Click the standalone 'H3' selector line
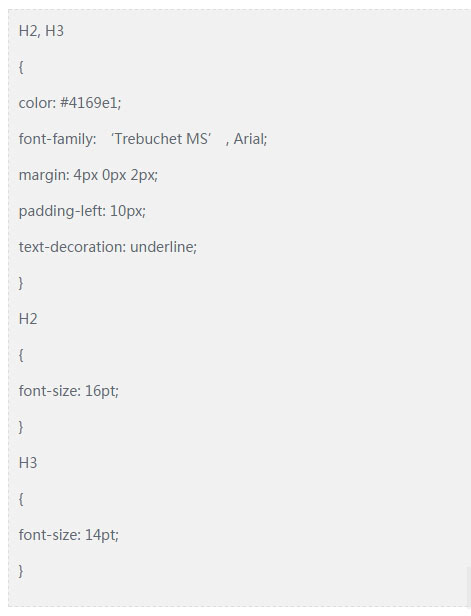 (28, 463)
